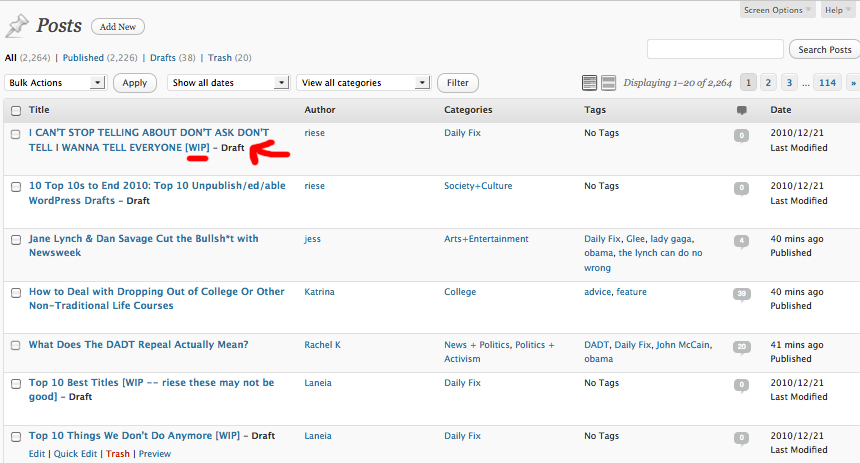Filter by author jess
The width and height of the screenshot is (860, 463).
click(313, 239)
